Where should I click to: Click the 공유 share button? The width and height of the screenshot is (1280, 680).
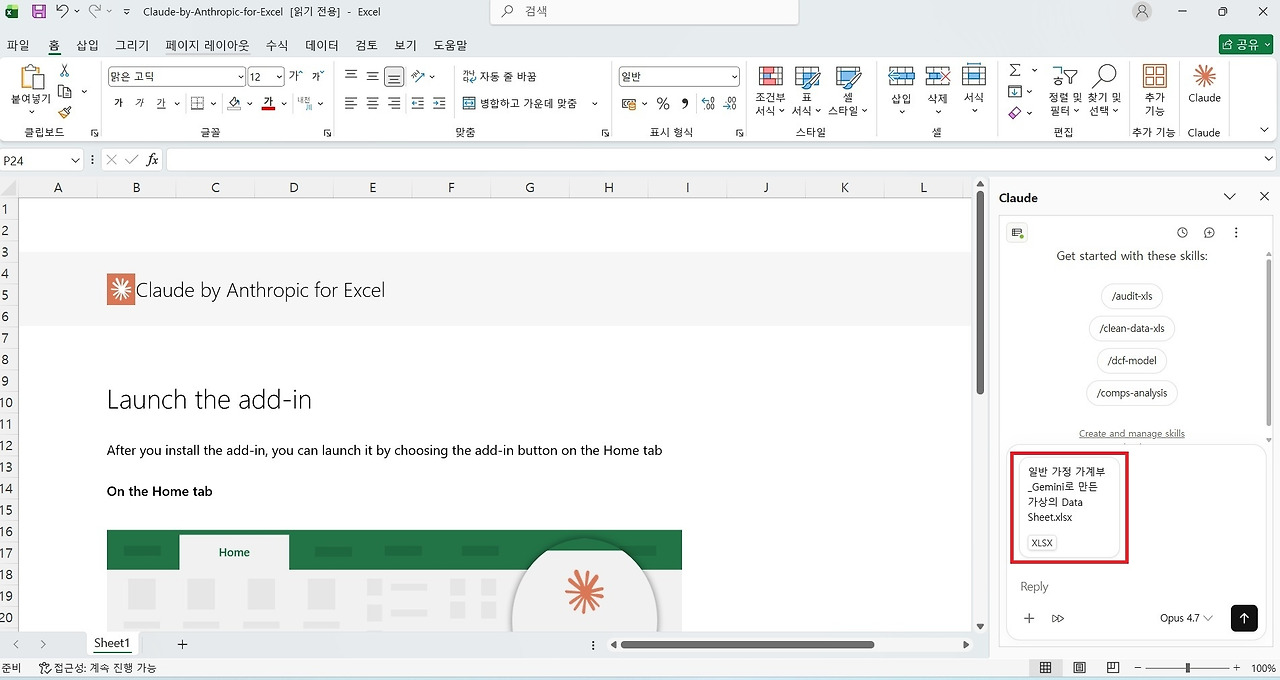(1245, 45)
